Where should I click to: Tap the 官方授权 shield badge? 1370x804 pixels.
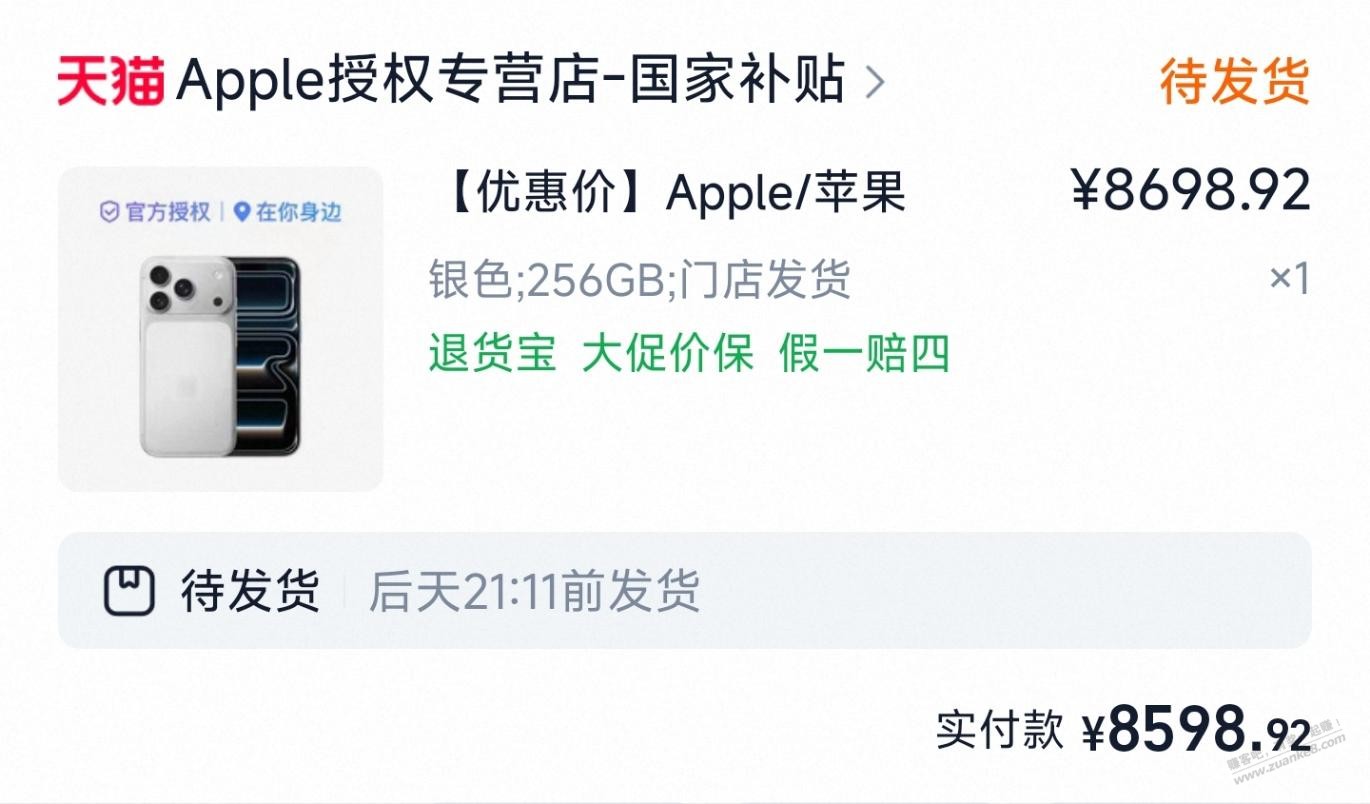(x=155, y=212)
